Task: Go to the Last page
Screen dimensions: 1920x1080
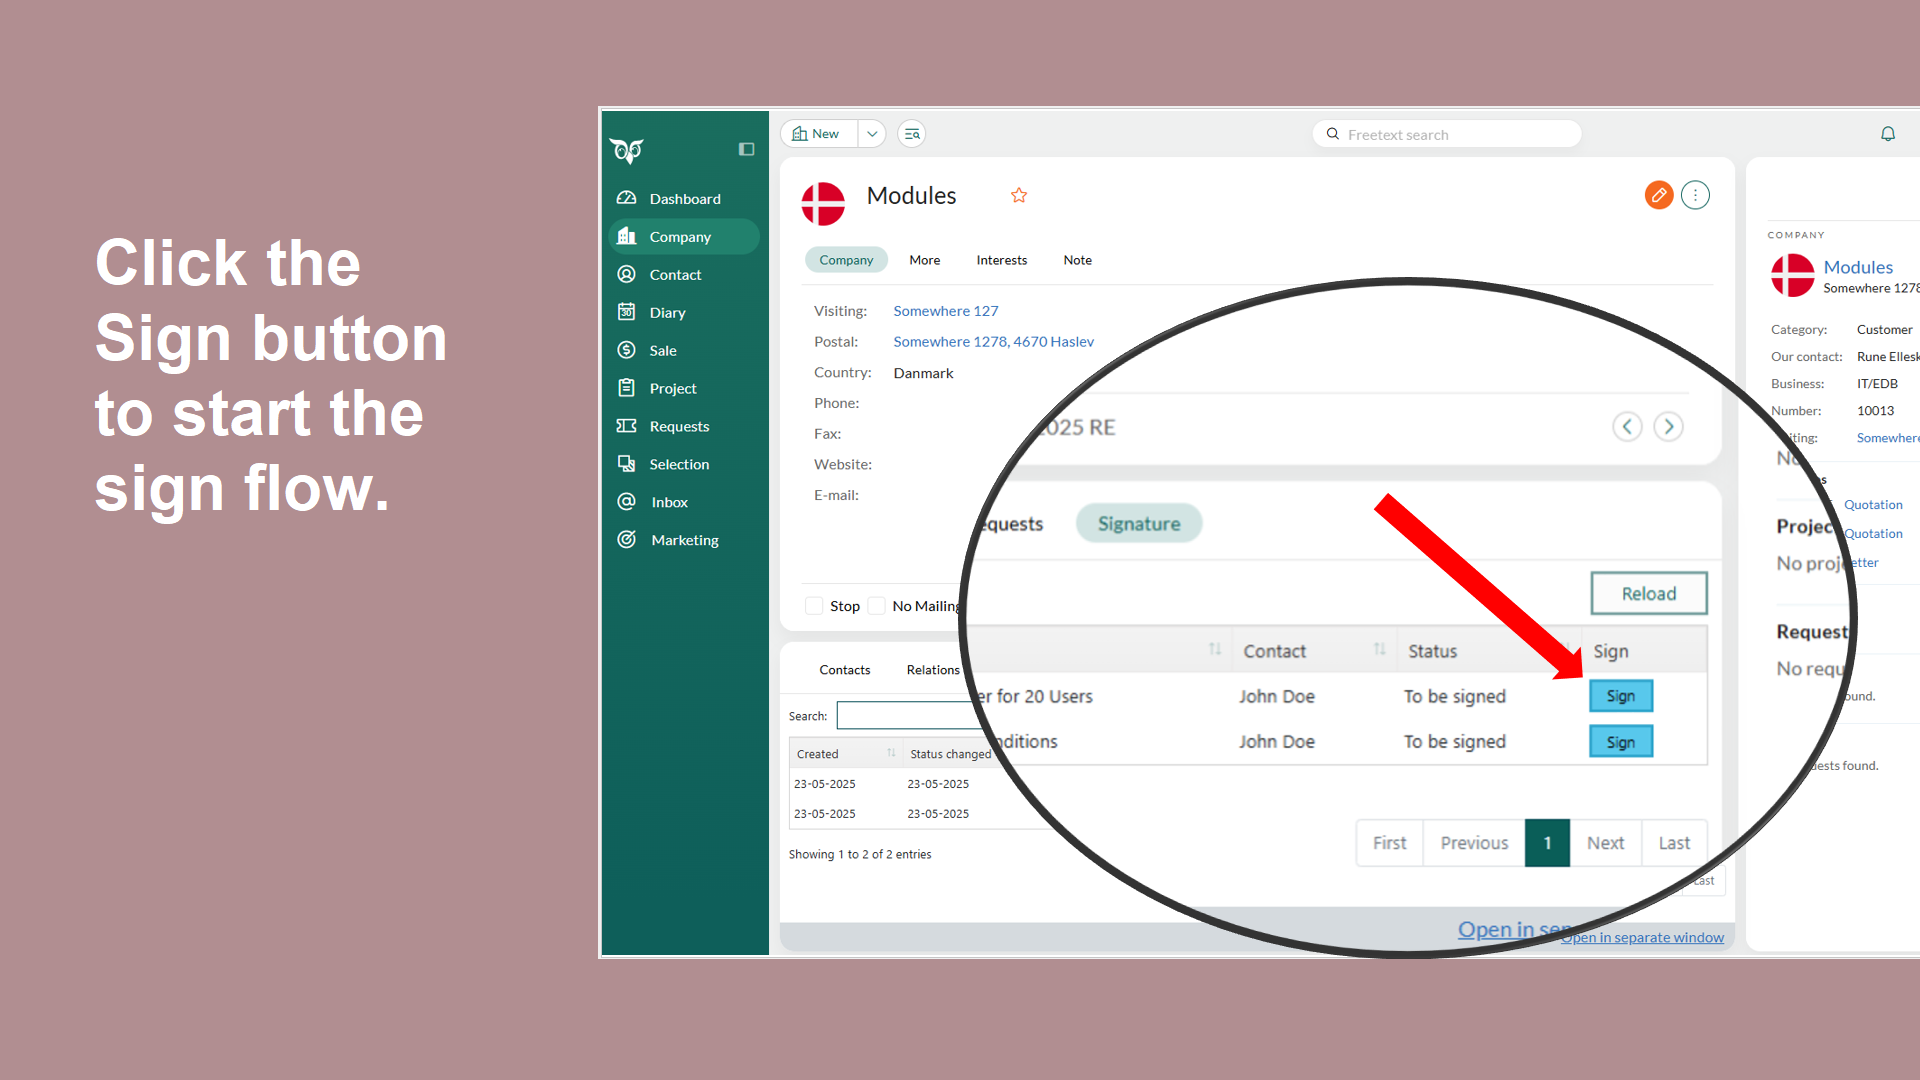Action: click(x=1674, y=843)
